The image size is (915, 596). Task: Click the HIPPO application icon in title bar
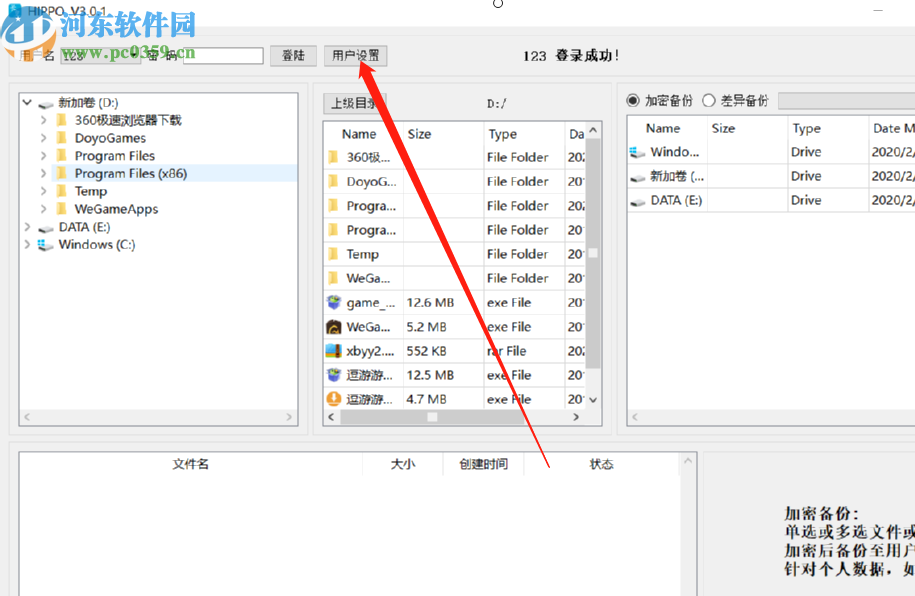pyautogui.click(x=13, y=8)
